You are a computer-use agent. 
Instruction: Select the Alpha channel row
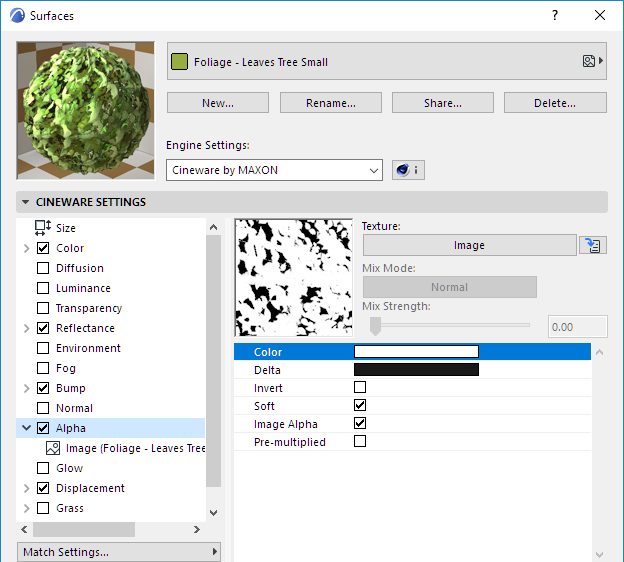[111, 428]
